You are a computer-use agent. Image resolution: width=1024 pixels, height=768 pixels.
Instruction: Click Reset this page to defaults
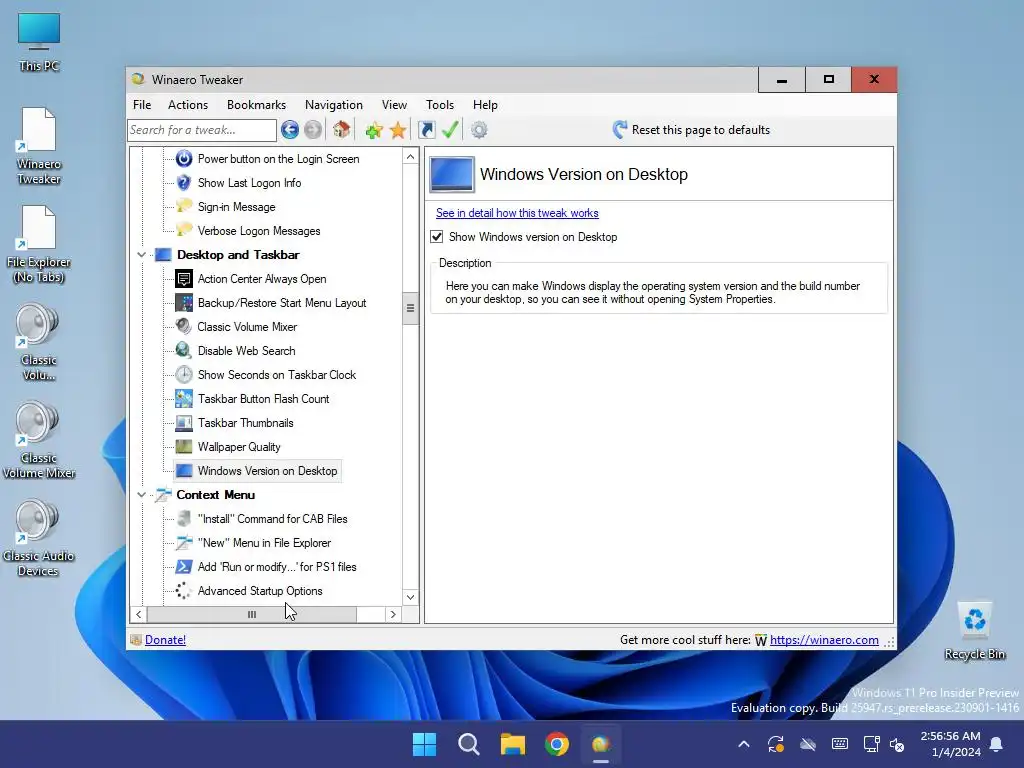[x=692, y=130]
